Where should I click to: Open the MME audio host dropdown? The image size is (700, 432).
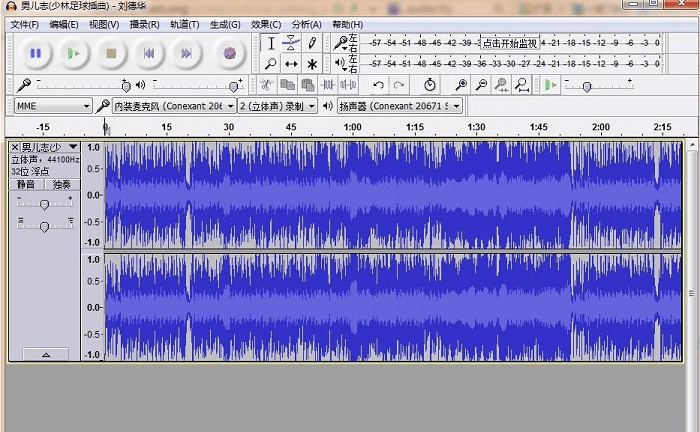pyautogui.click(x=53, y=105)
